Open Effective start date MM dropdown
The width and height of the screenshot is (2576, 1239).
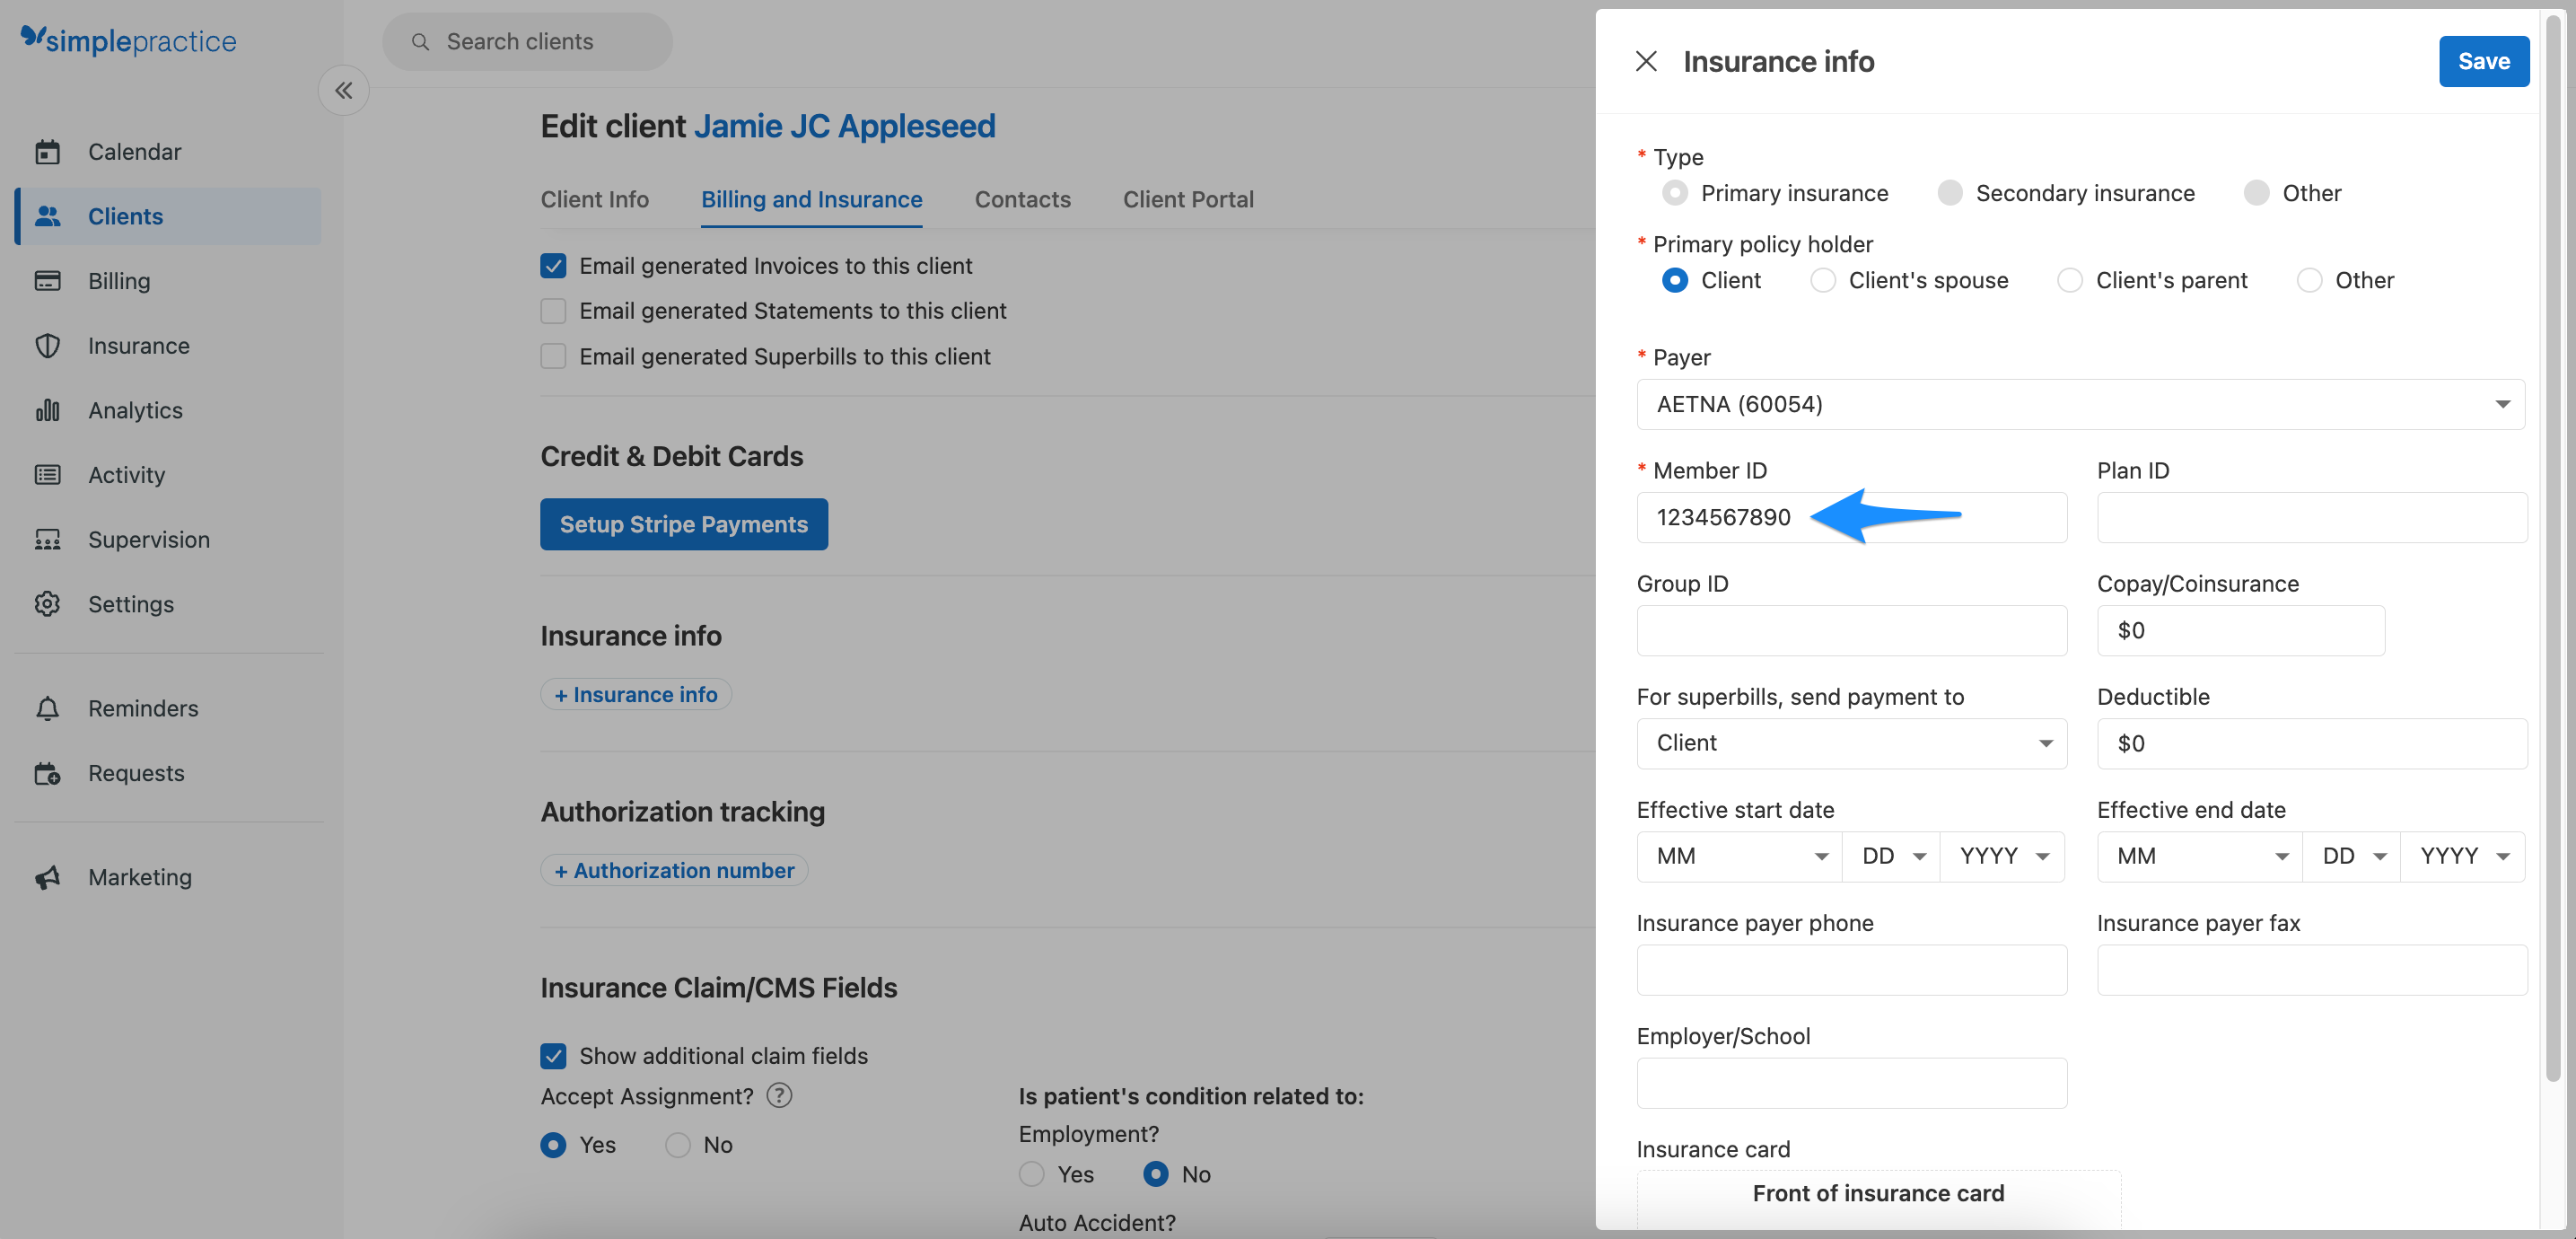tap(1739, 856)
